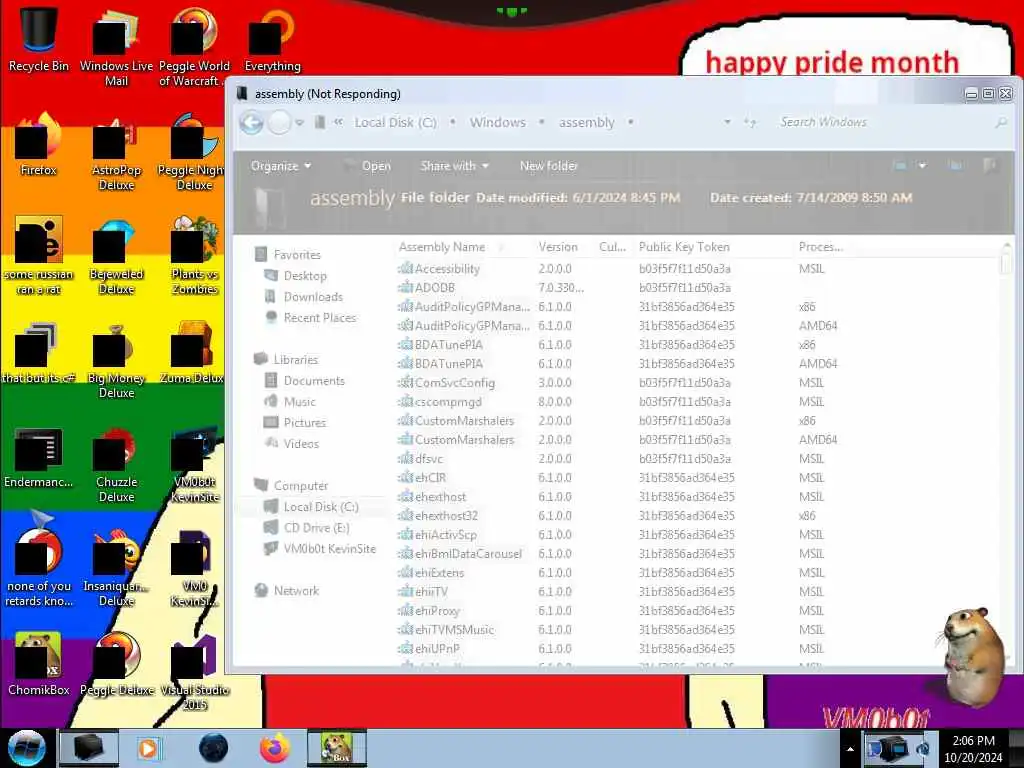Click the Windows Start orb
This screenshot has height=768, width=1024.
tap(27, 748)
